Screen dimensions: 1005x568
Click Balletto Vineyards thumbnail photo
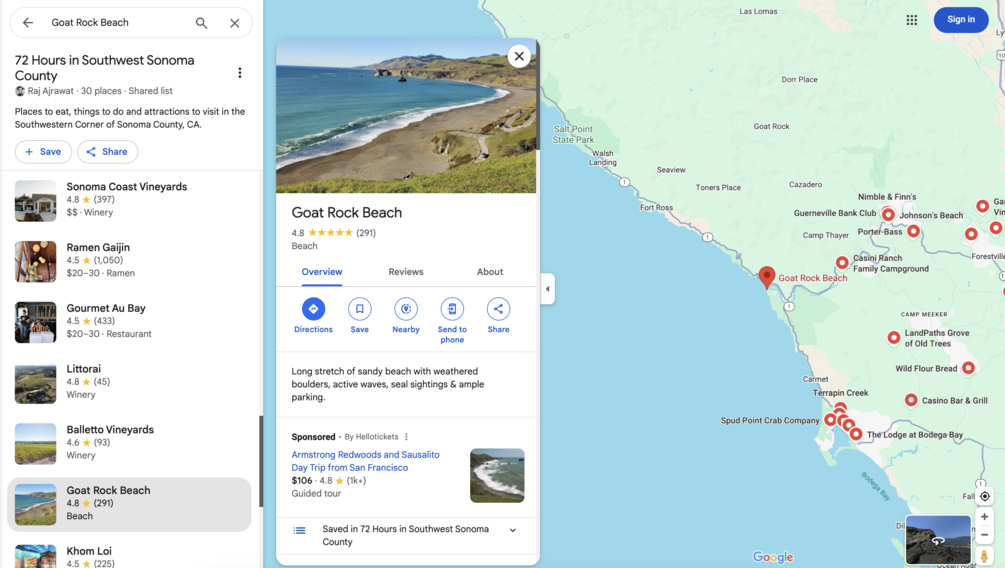[35, 444]
